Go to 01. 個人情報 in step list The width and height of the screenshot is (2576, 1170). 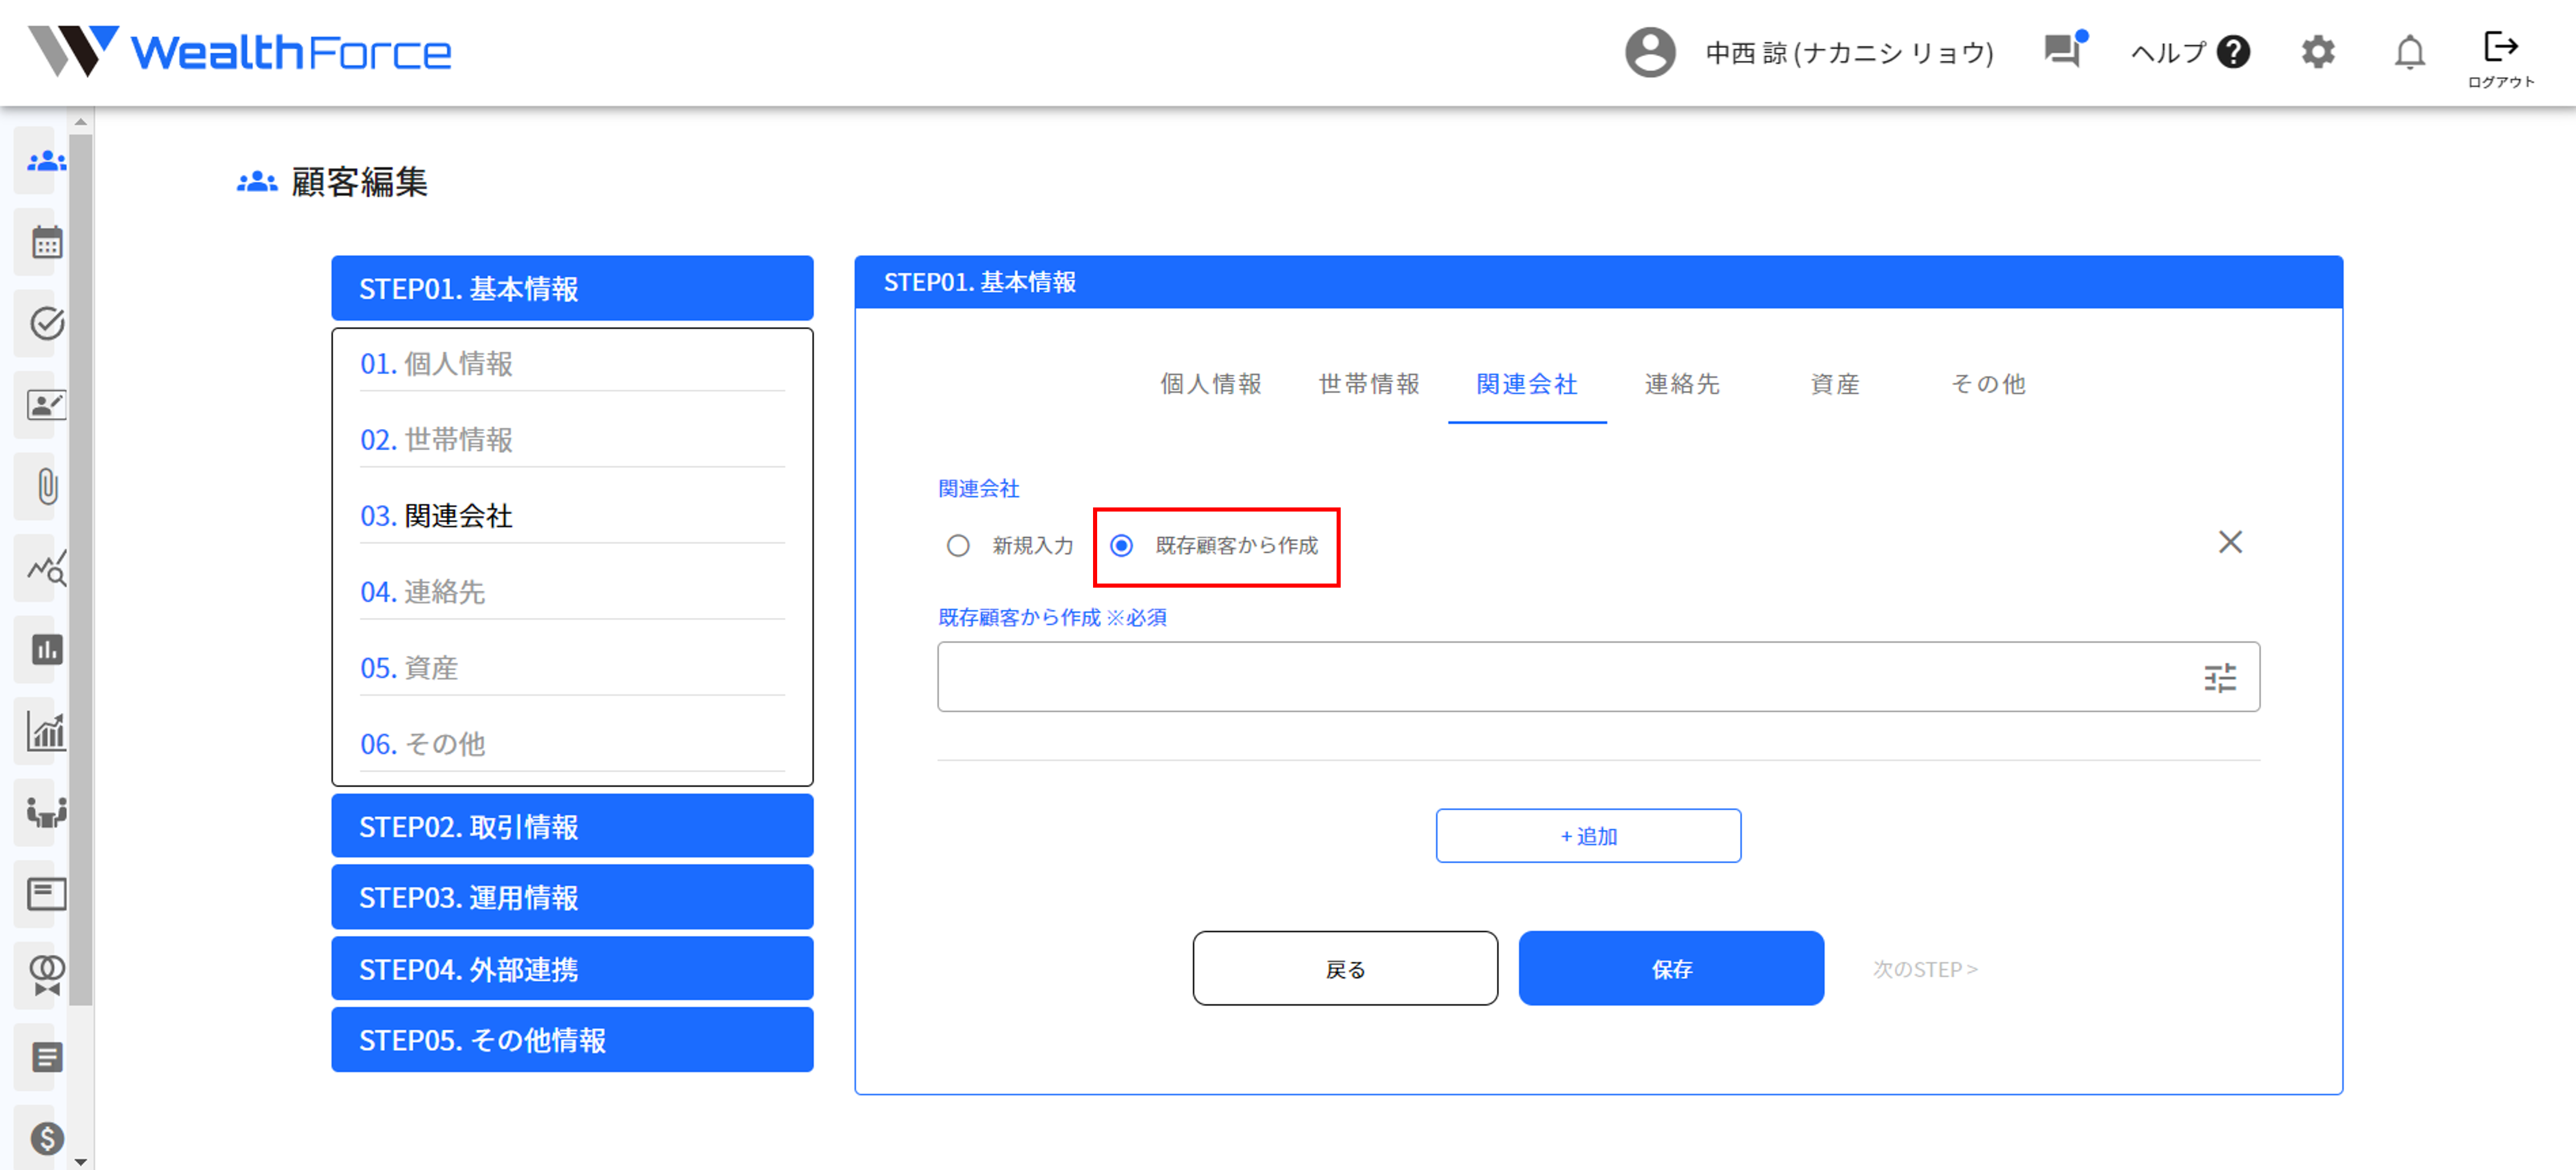[572, 363]
